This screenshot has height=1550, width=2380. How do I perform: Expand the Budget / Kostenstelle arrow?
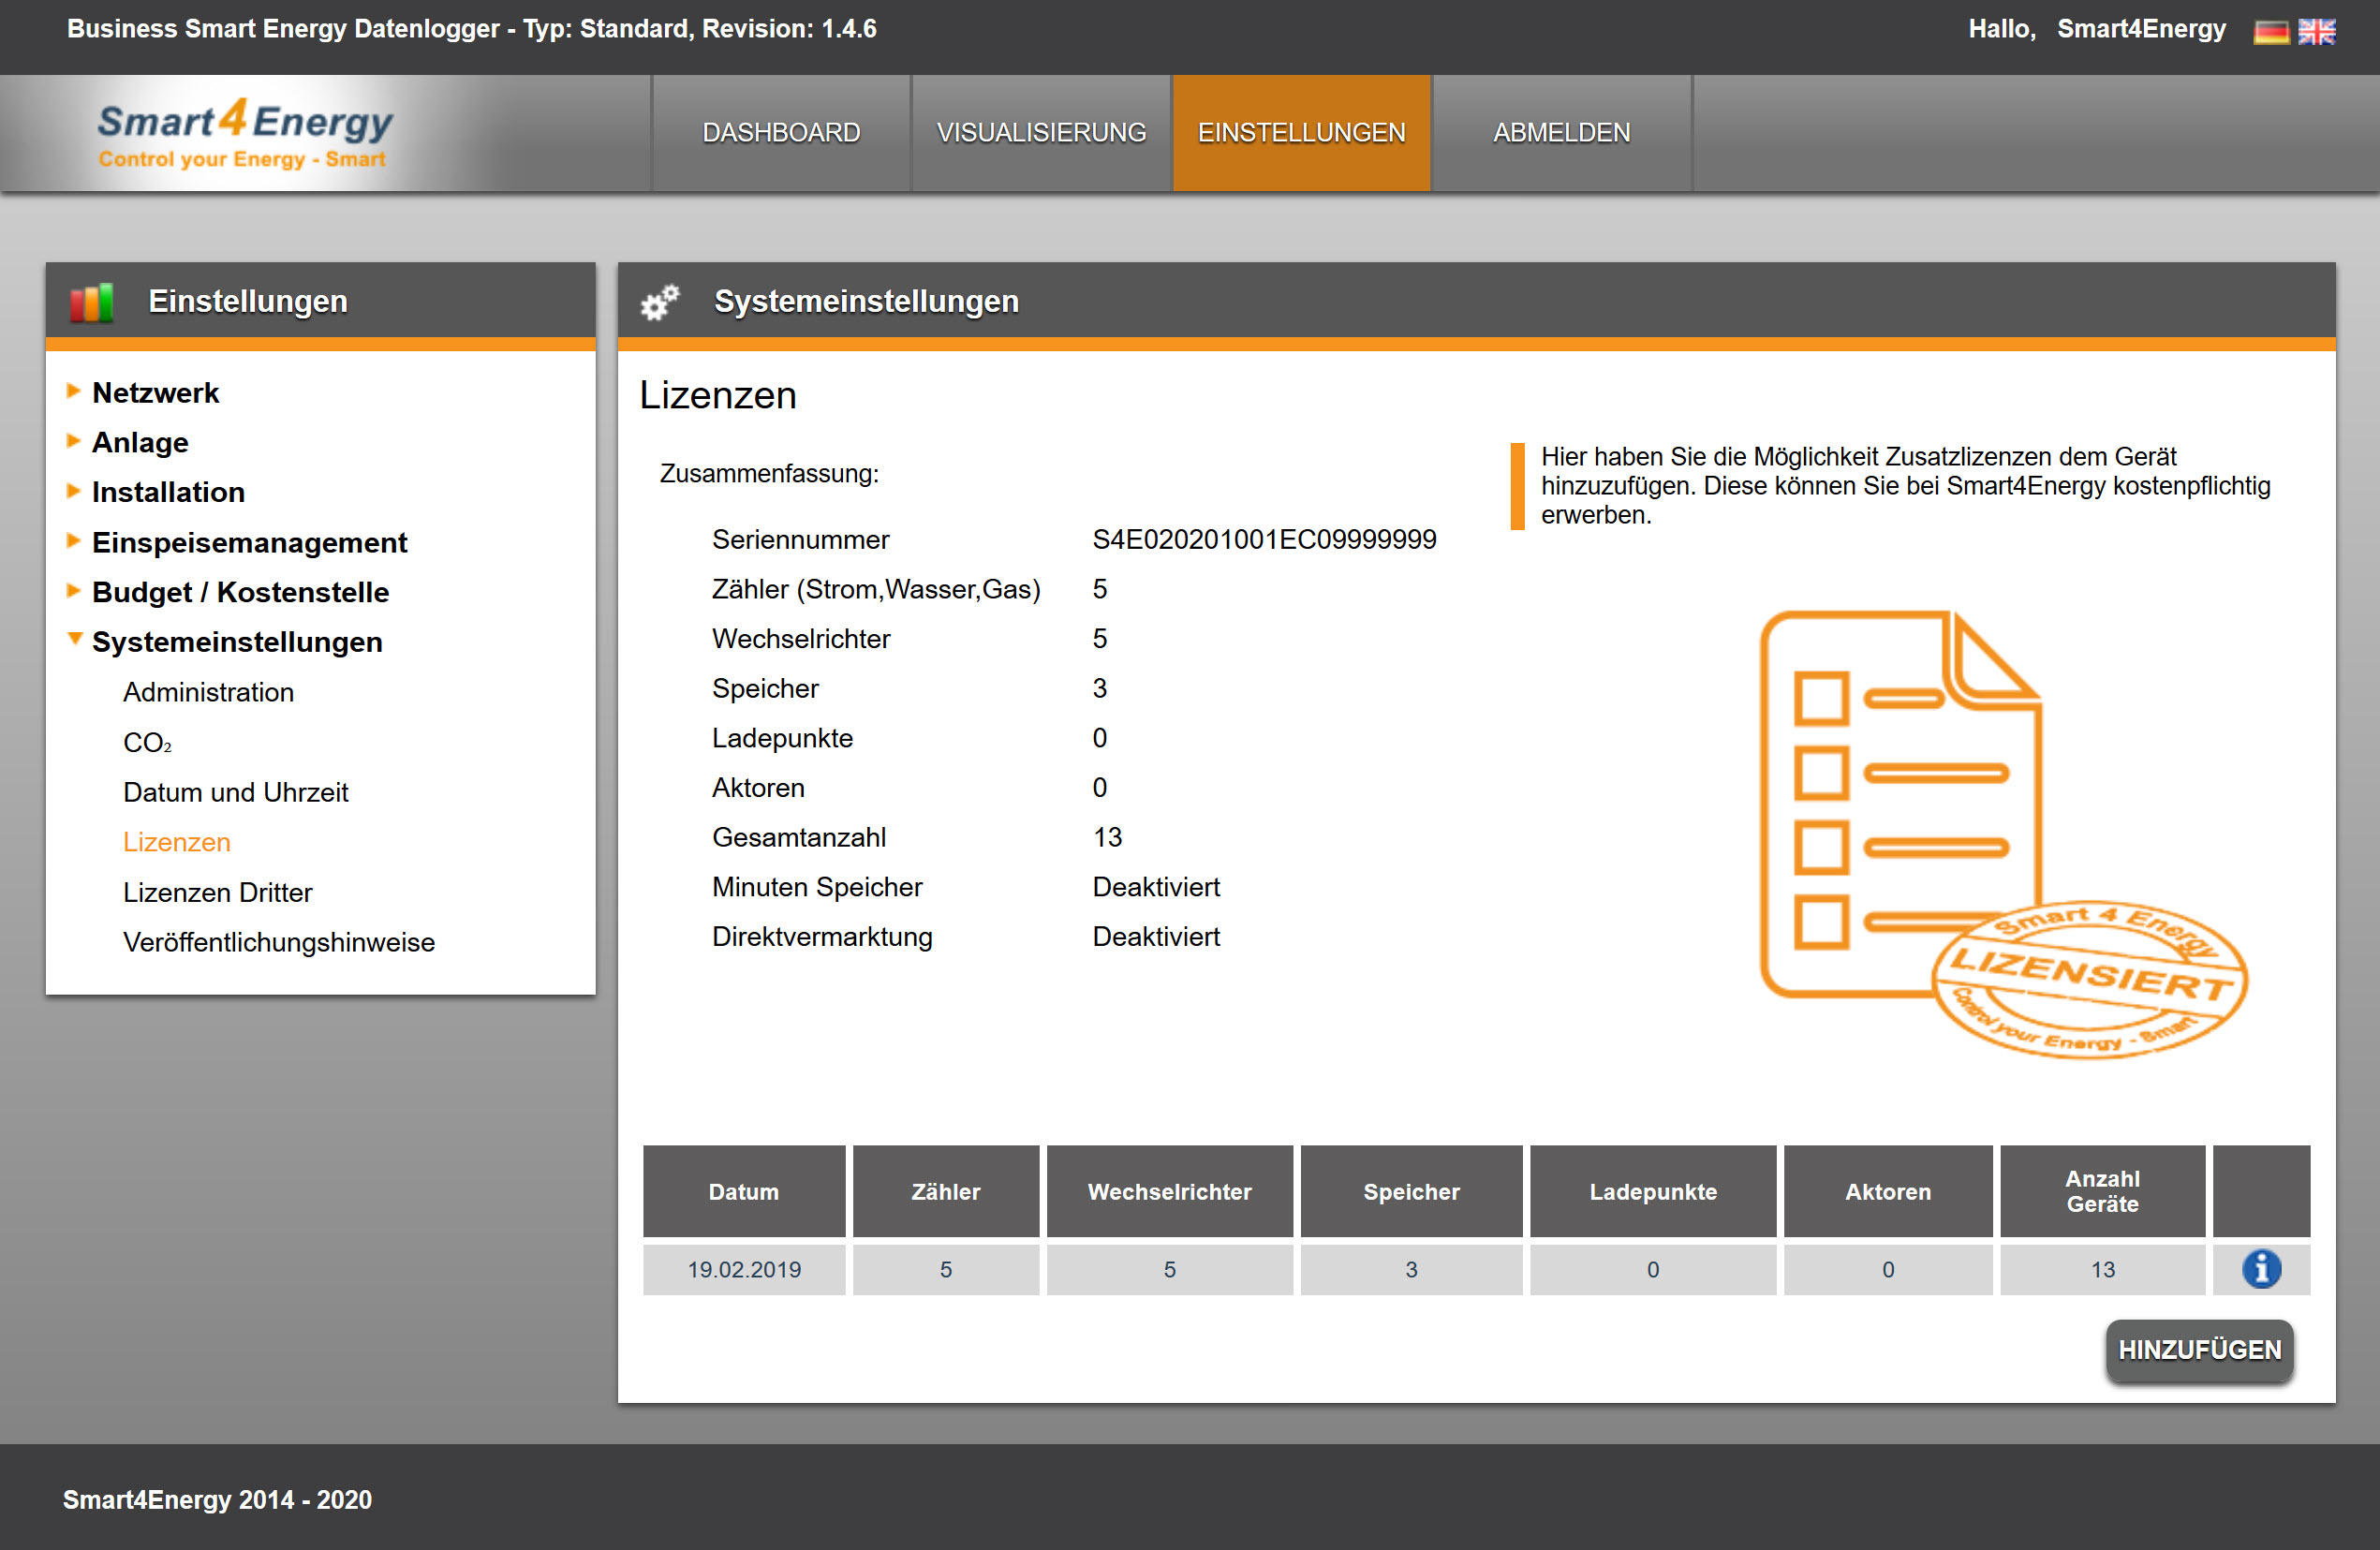[x=73, y=590]
